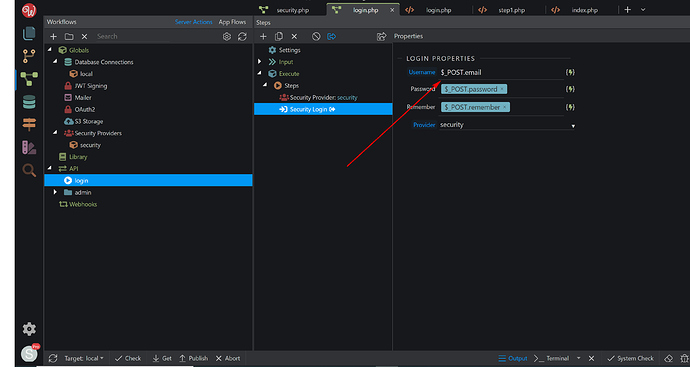This screenshot has height=367, width=690.
Task: Open the Routing signpost sidebar icon
Action: click(29, 125)
